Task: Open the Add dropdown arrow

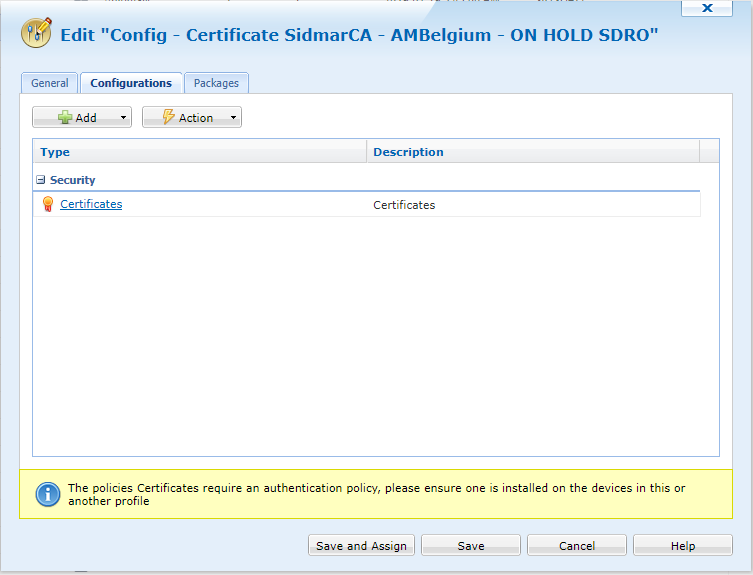Action: click(124, 117)
